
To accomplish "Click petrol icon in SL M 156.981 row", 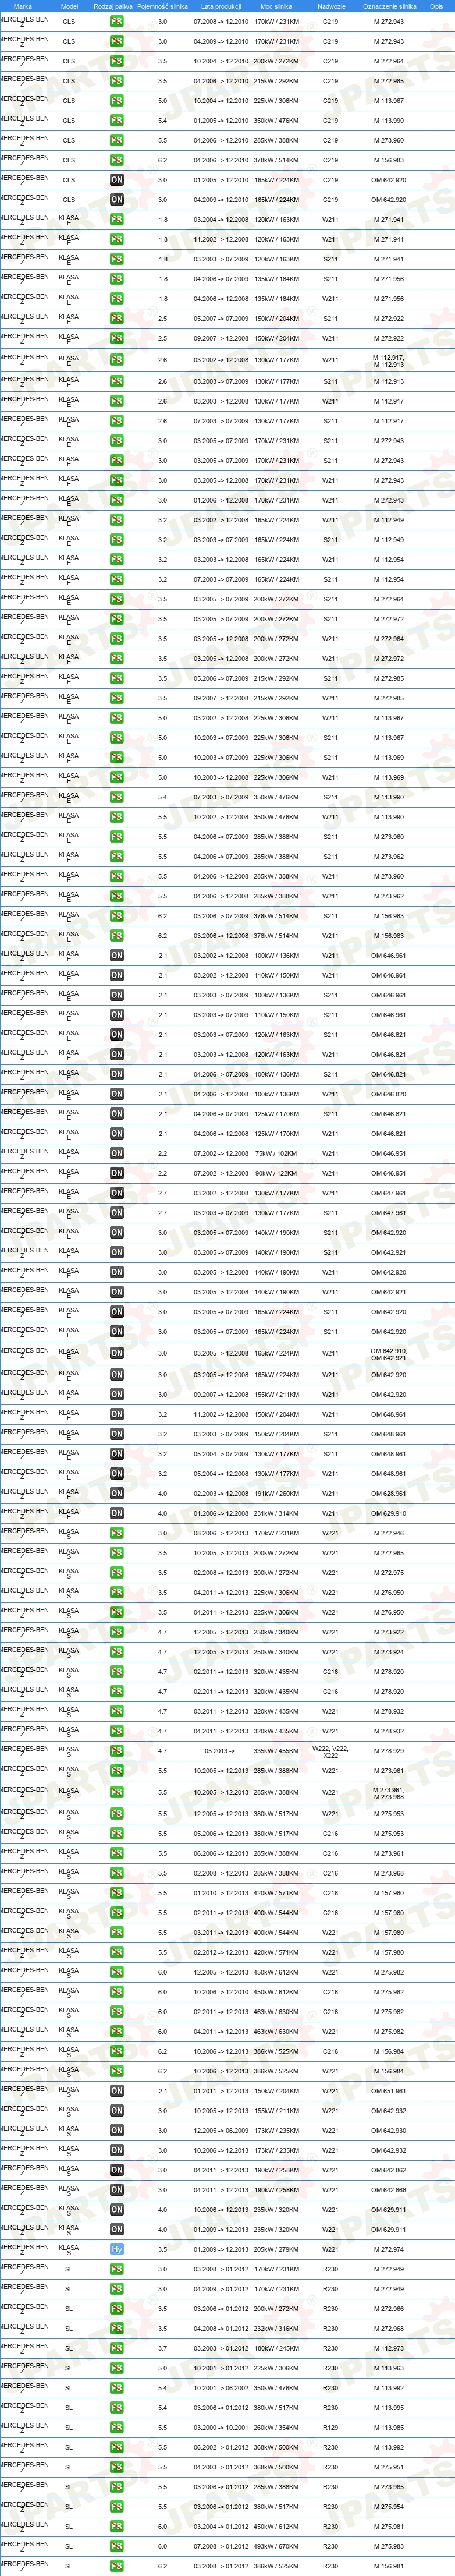I will [x=117, y=2566].
